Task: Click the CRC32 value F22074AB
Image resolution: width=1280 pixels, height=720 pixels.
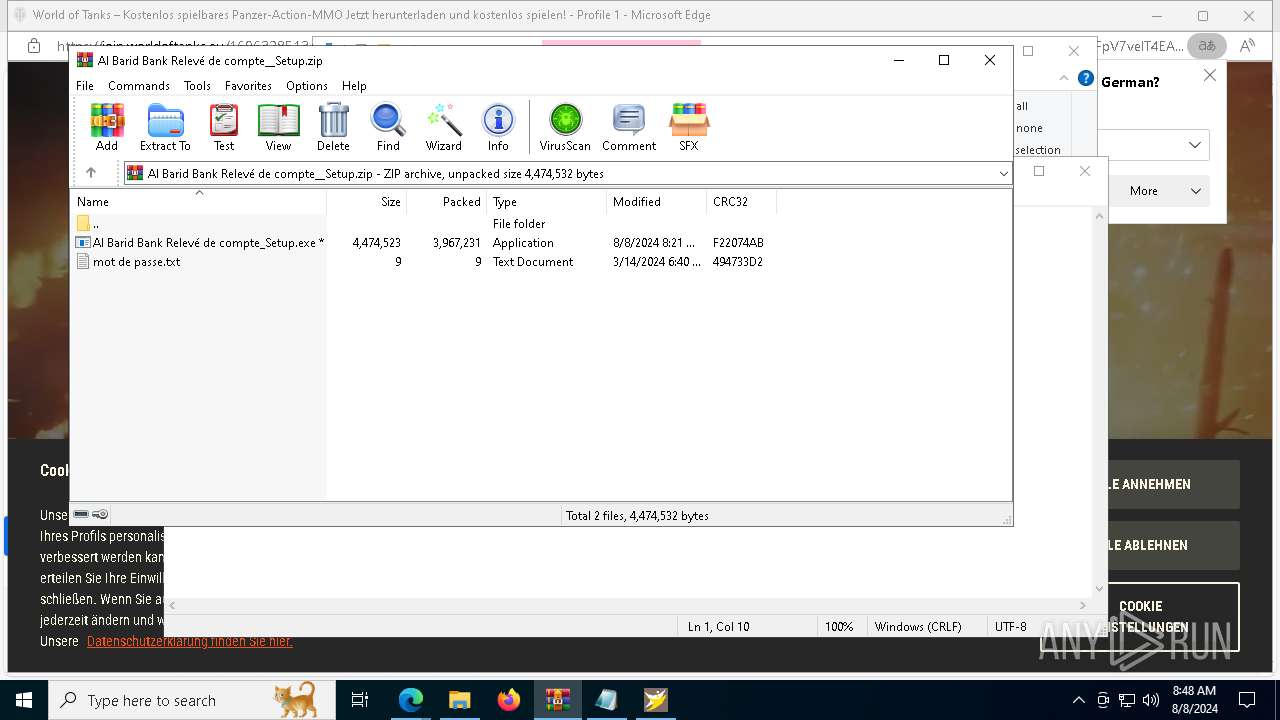Action: [738, 243]
